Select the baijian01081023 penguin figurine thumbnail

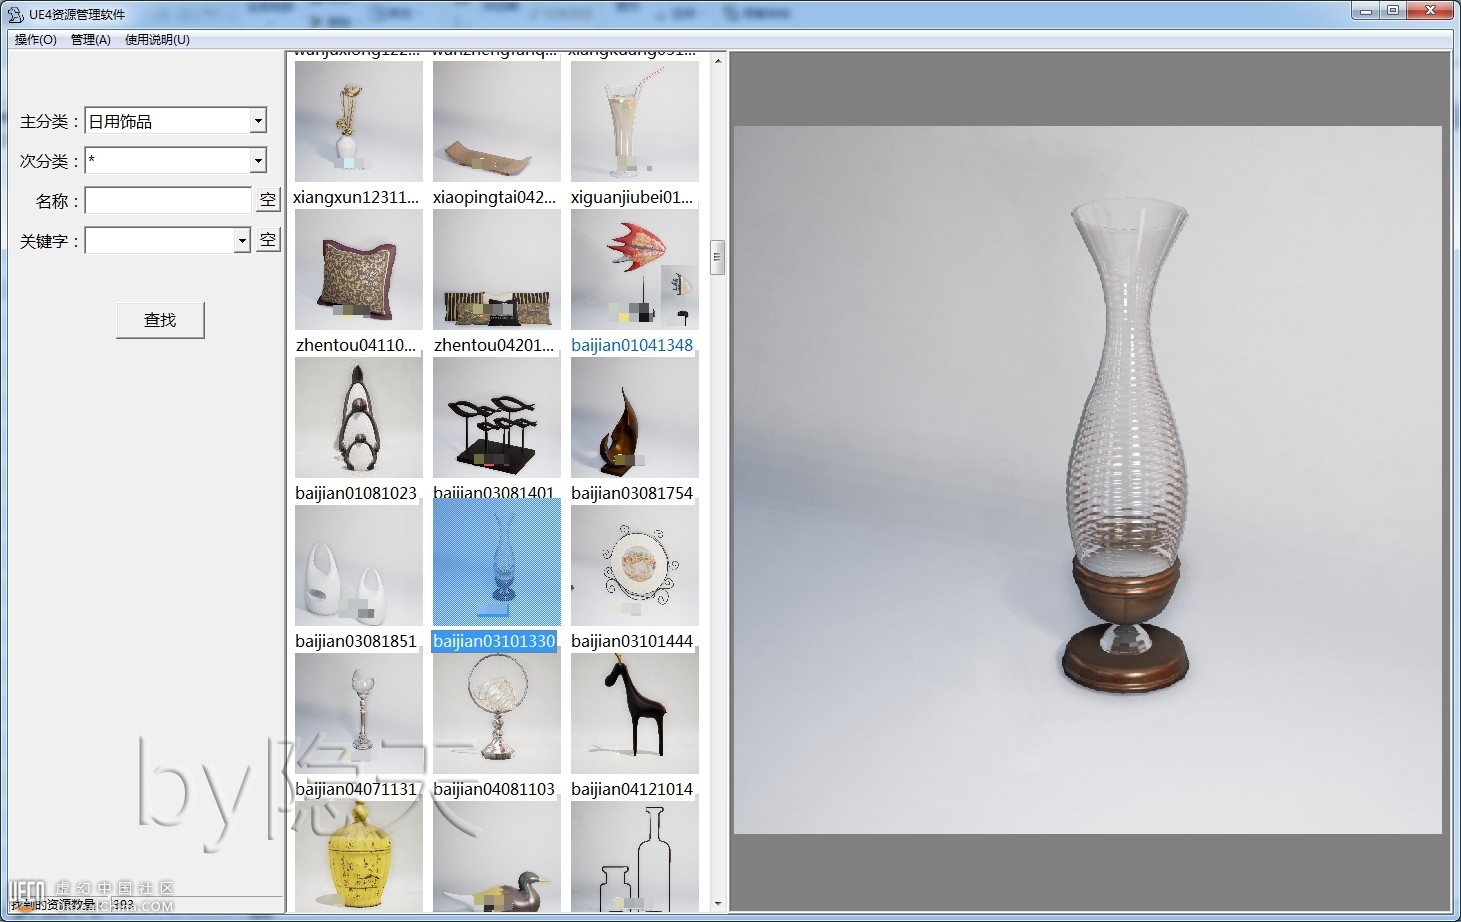(x=359, y=417)
